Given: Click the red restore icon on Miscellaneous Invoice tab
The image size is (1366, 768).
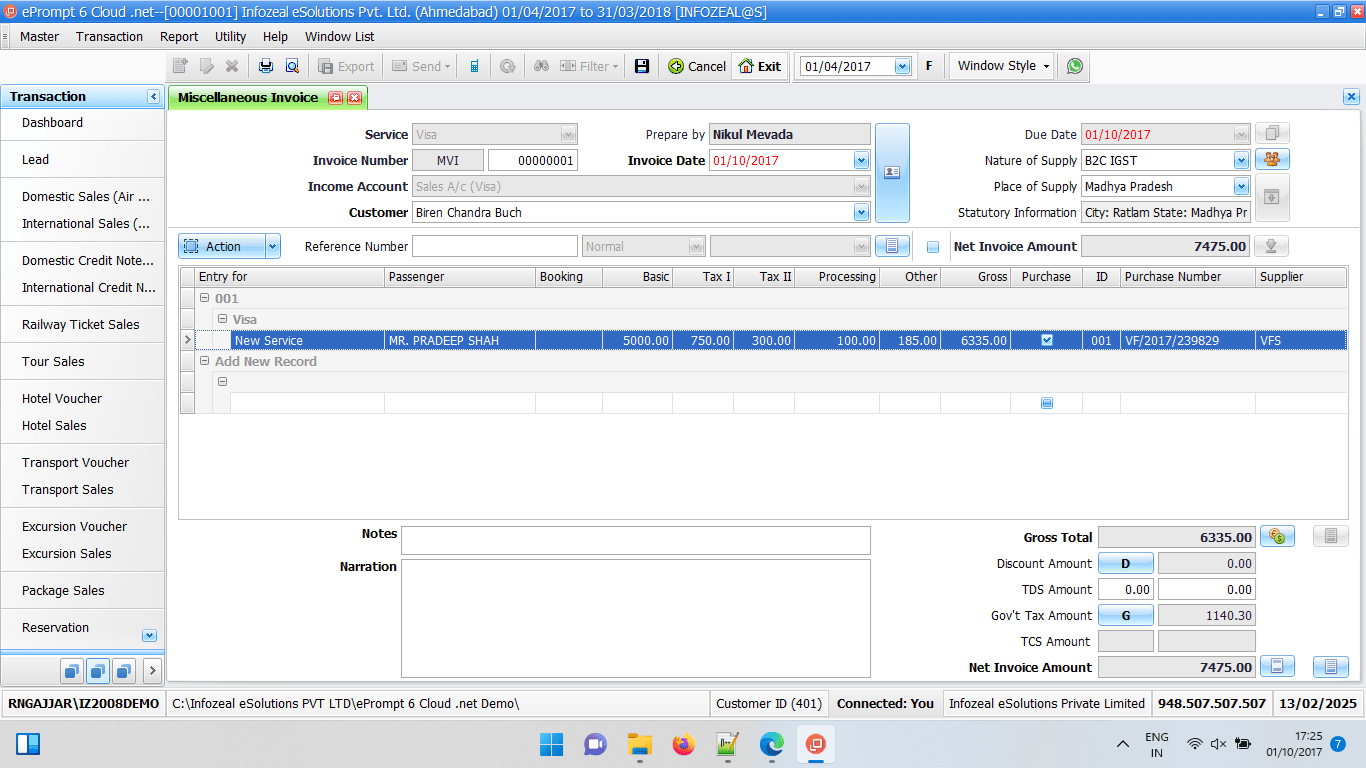Looking at the screenshot, I should [x=335, y=98].
